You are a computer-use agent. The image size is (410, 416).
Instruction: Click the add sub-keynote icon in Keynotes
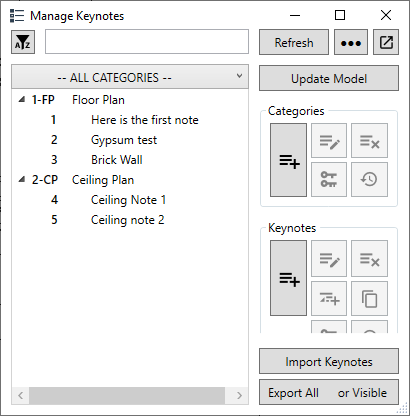pyautogui.click(x=329, y=298)
